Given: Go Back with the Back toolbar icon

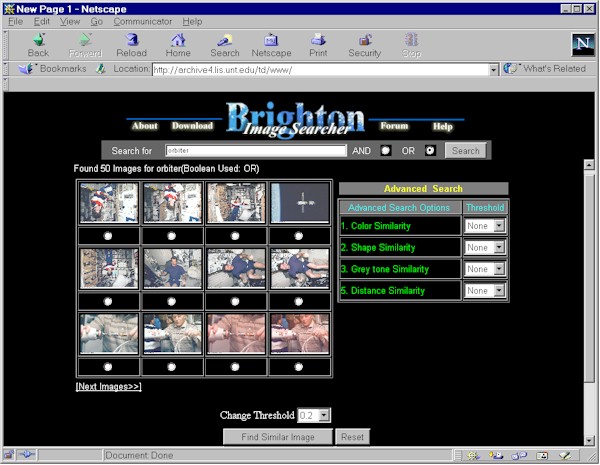Looking at the screenshot, I should pyautogui.click(x=39, y=40).
